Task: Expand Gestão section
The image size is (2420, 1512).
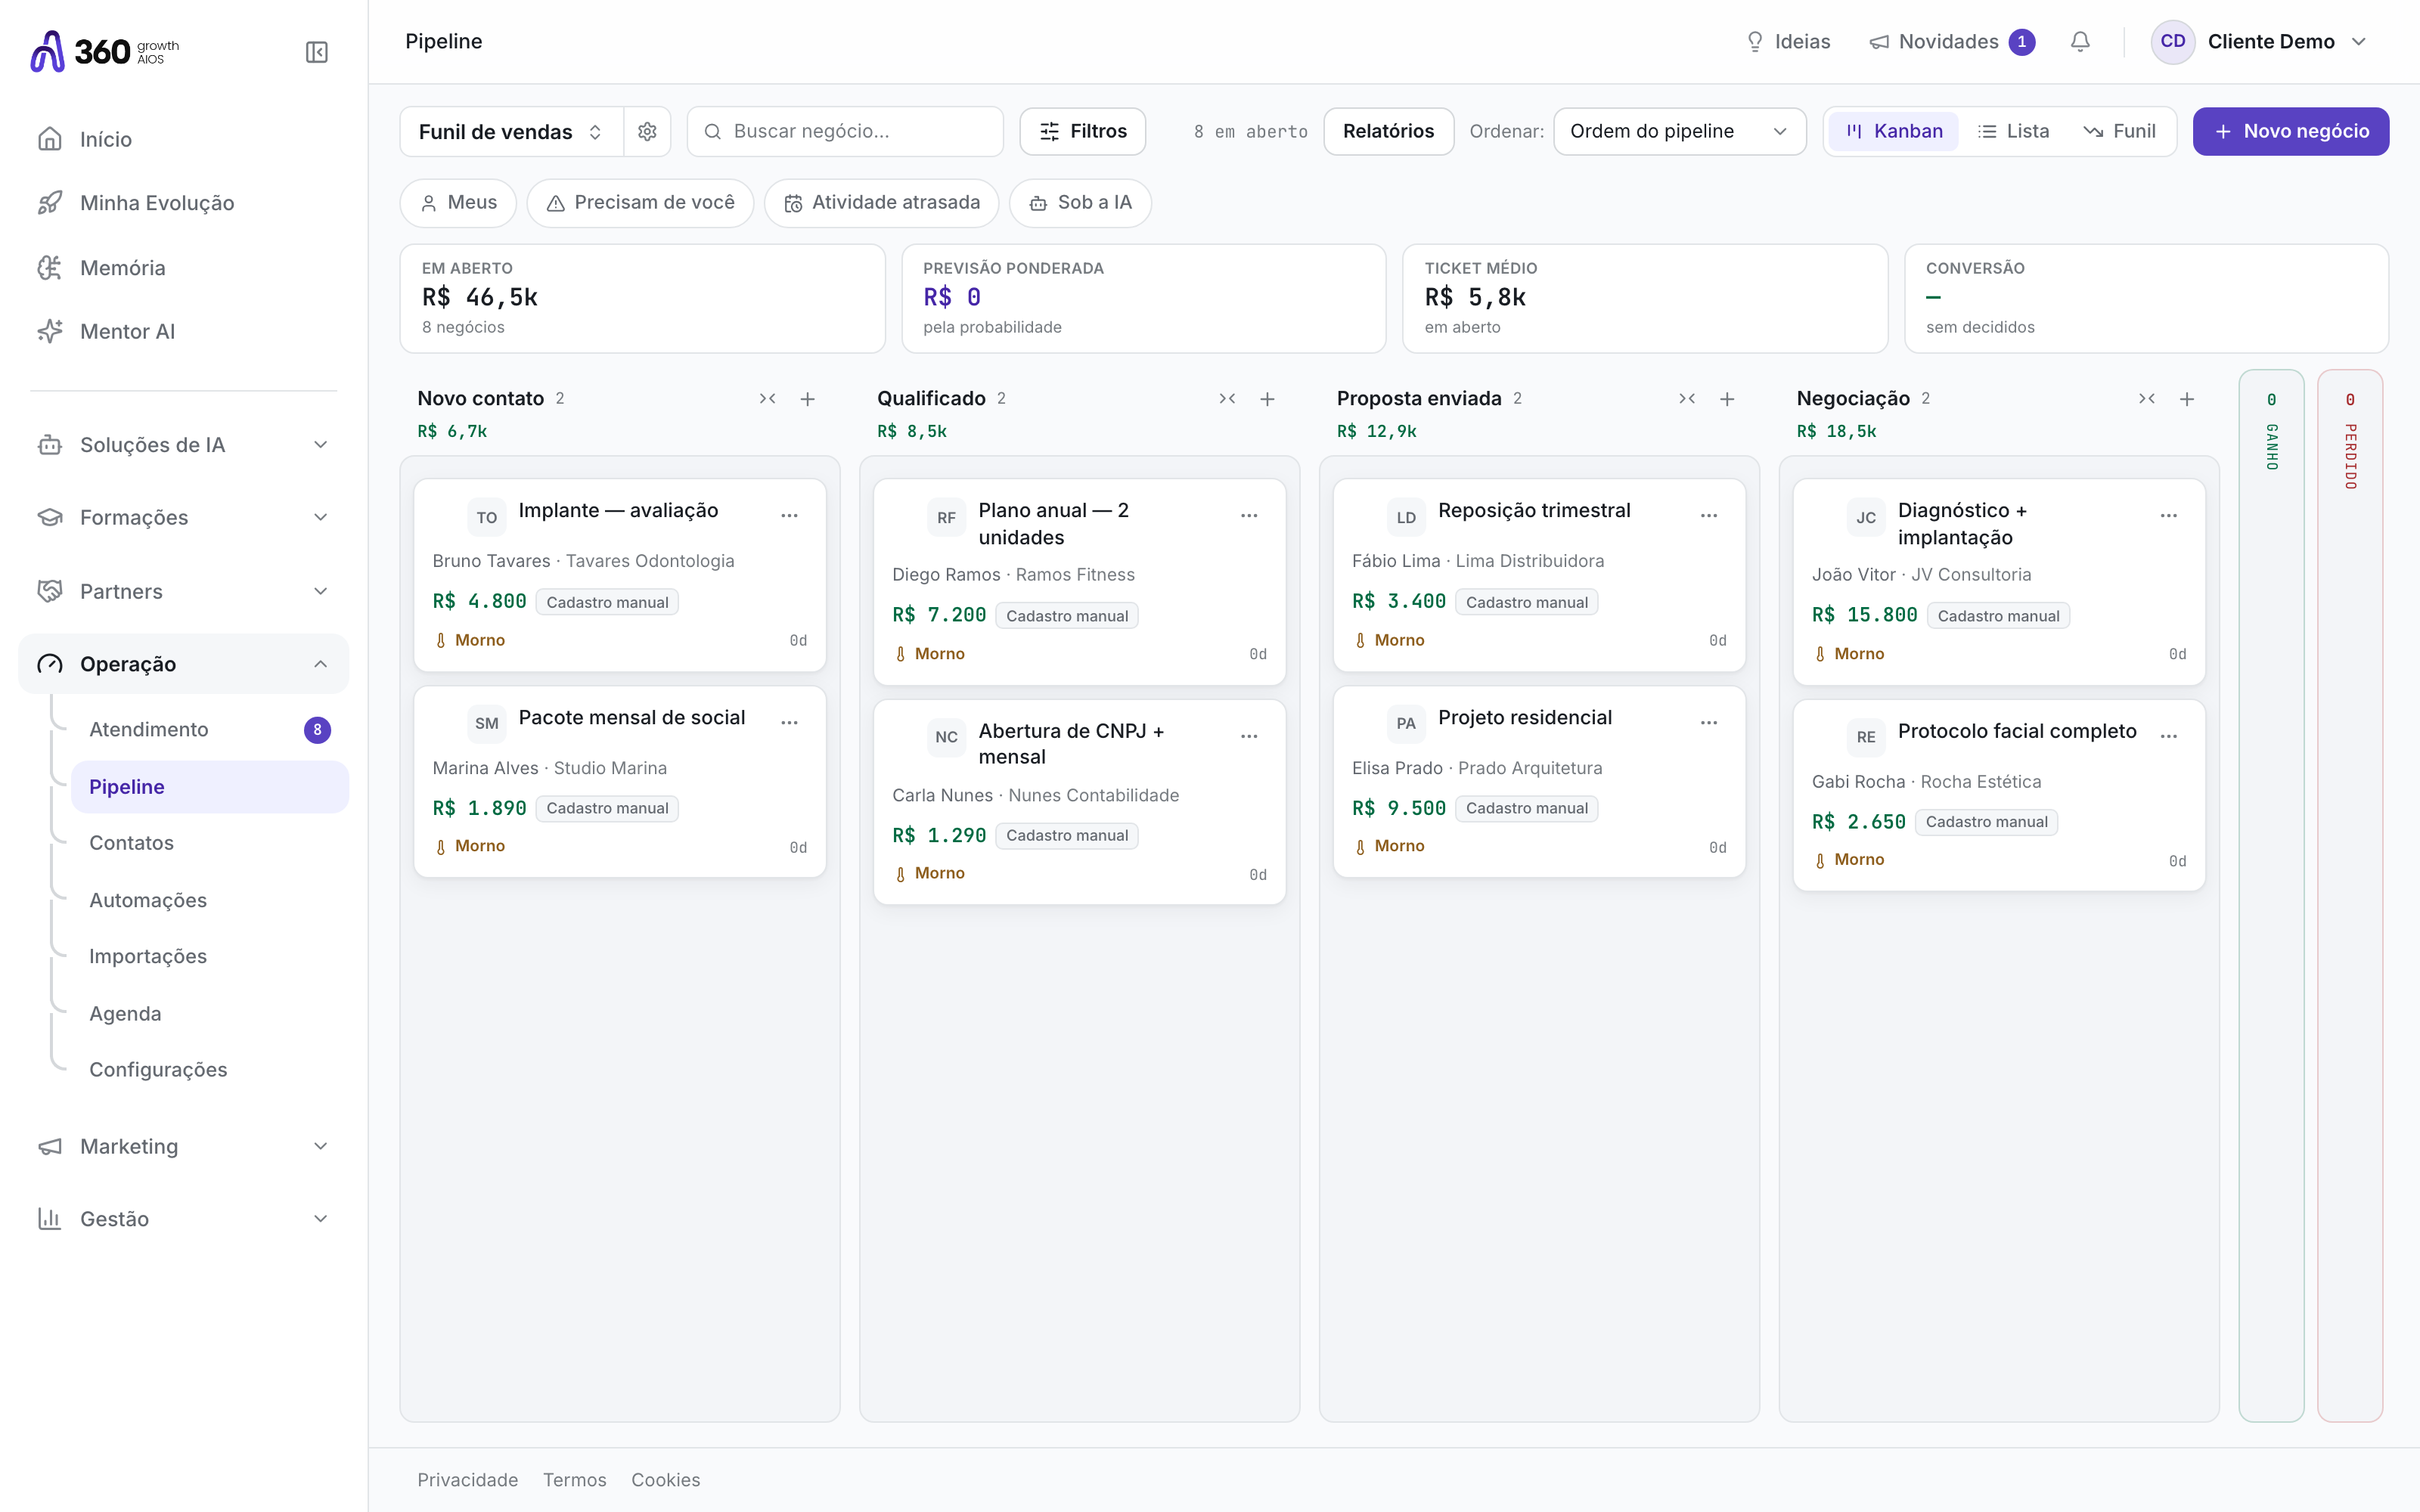Action: pos(184,1219)
